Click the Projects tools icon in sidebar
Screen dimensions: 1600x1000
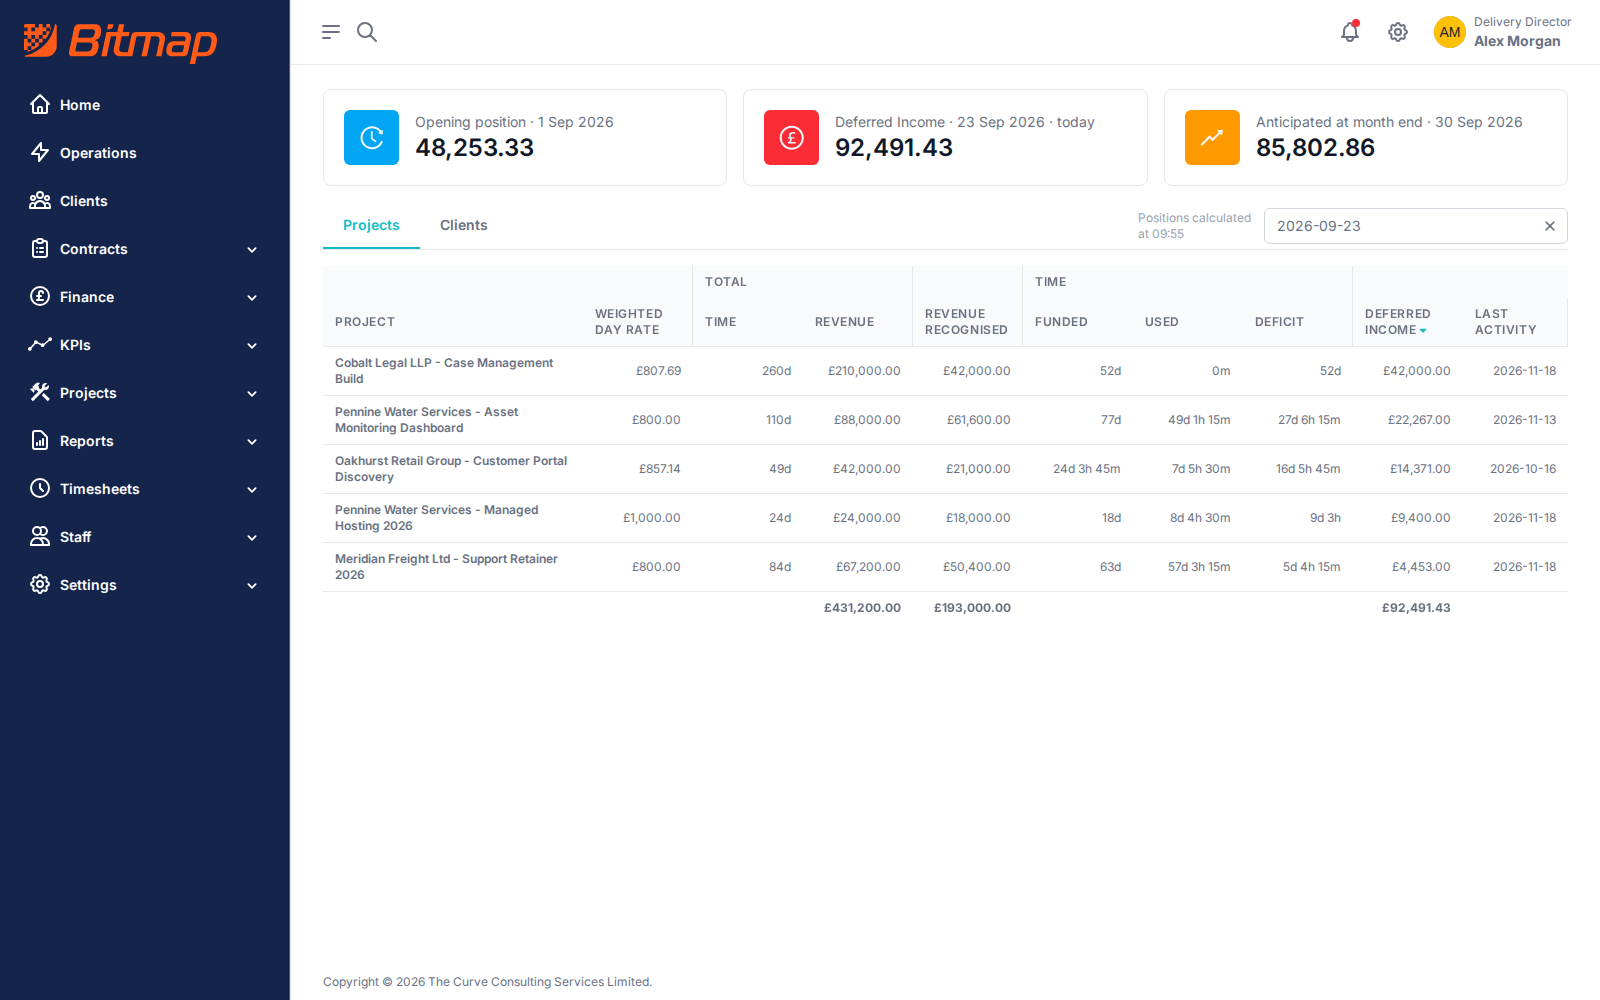tap(40, 392)
